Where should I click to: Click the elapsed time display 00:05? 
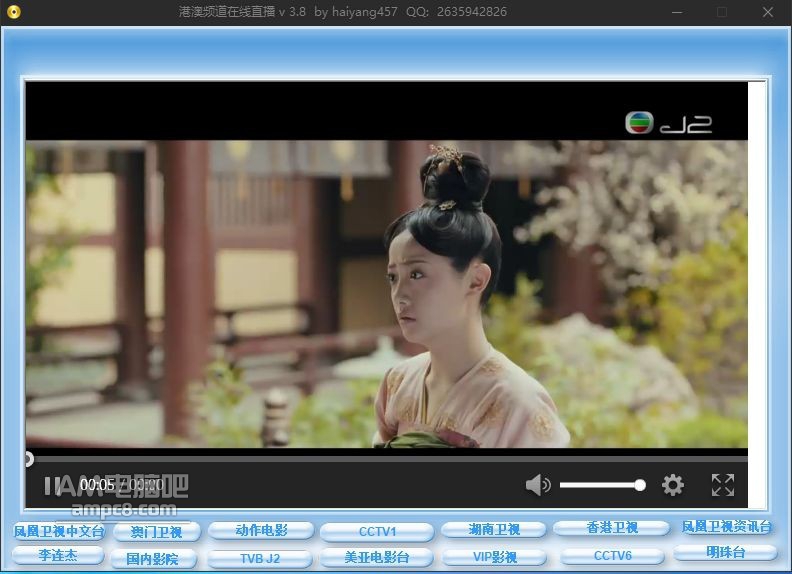pyautogui.click(x=97, y=485)
